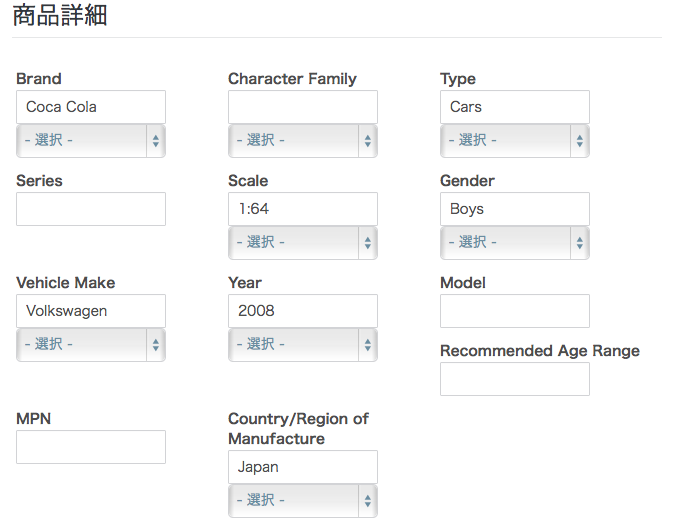Select the empty Series text field

pyautogui.click(x=91, y=209)
